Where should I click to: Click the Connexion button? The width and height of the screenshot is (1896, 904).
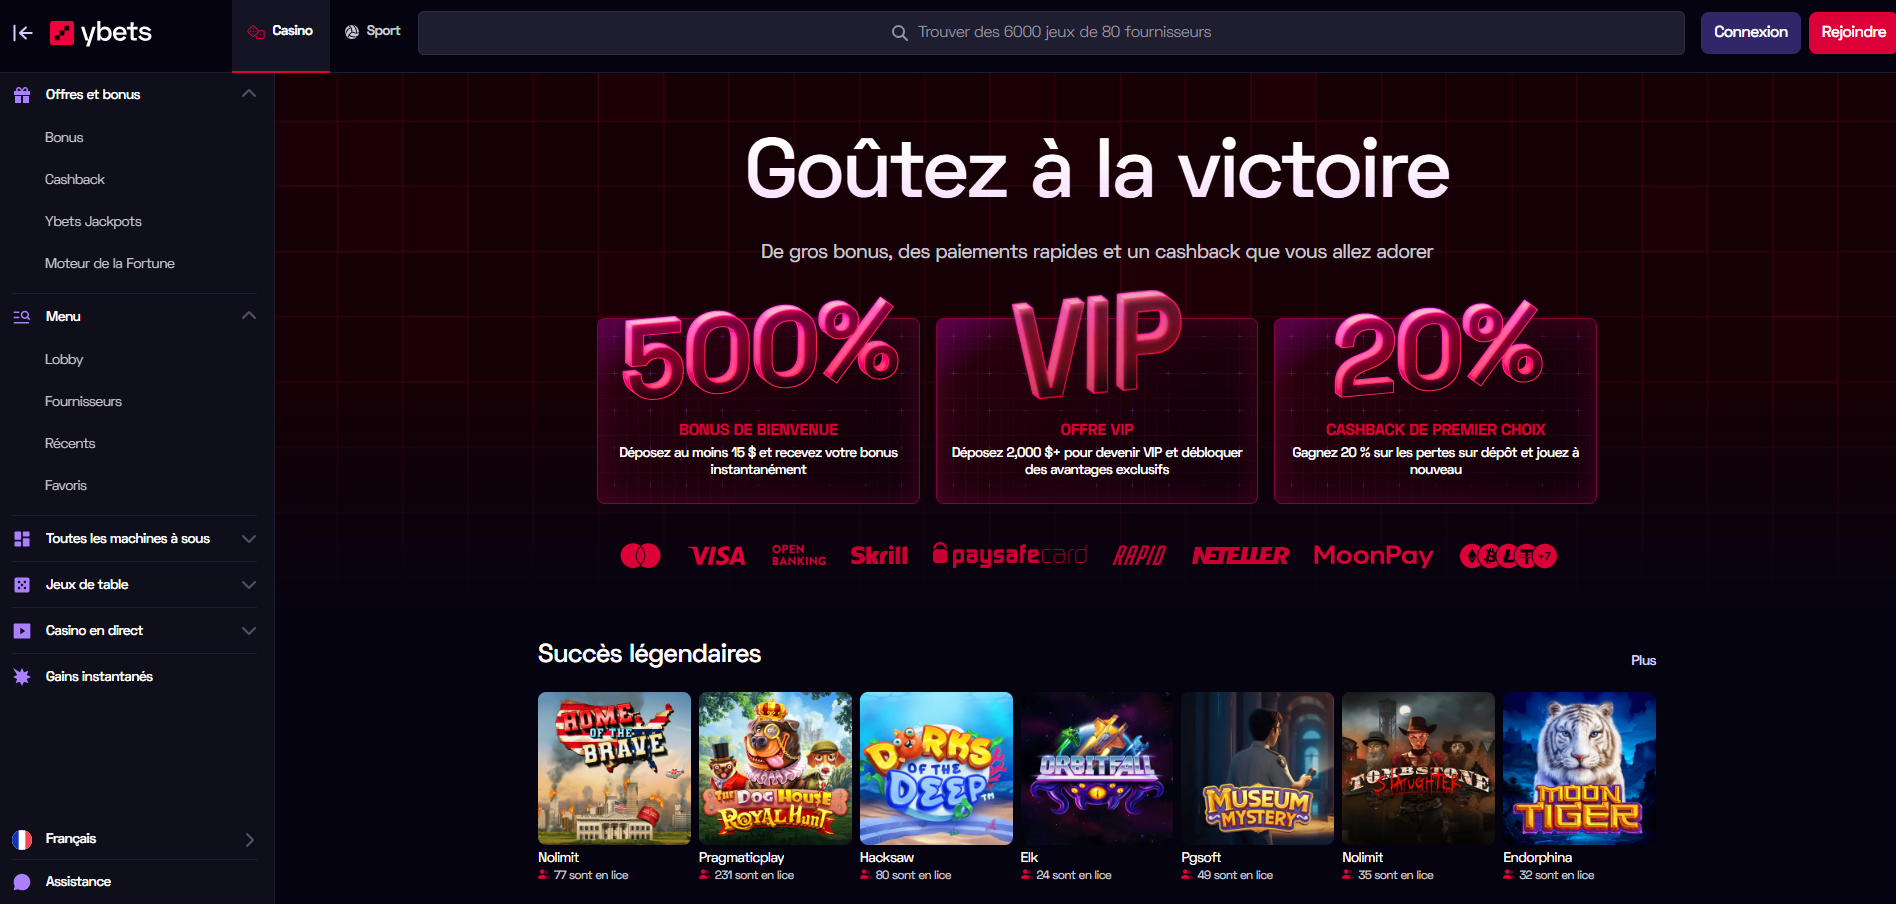[x=1751, y=33]
